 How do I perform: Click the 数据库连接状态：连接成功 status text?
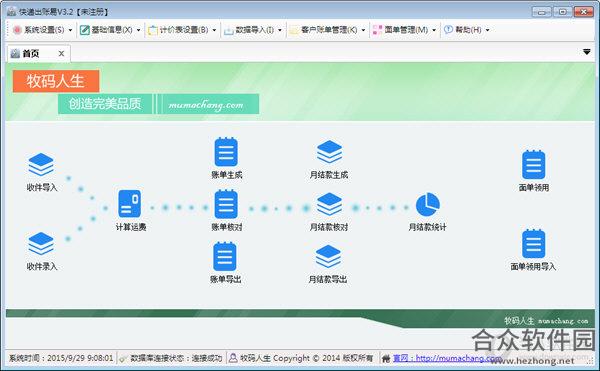coord(176,358)
